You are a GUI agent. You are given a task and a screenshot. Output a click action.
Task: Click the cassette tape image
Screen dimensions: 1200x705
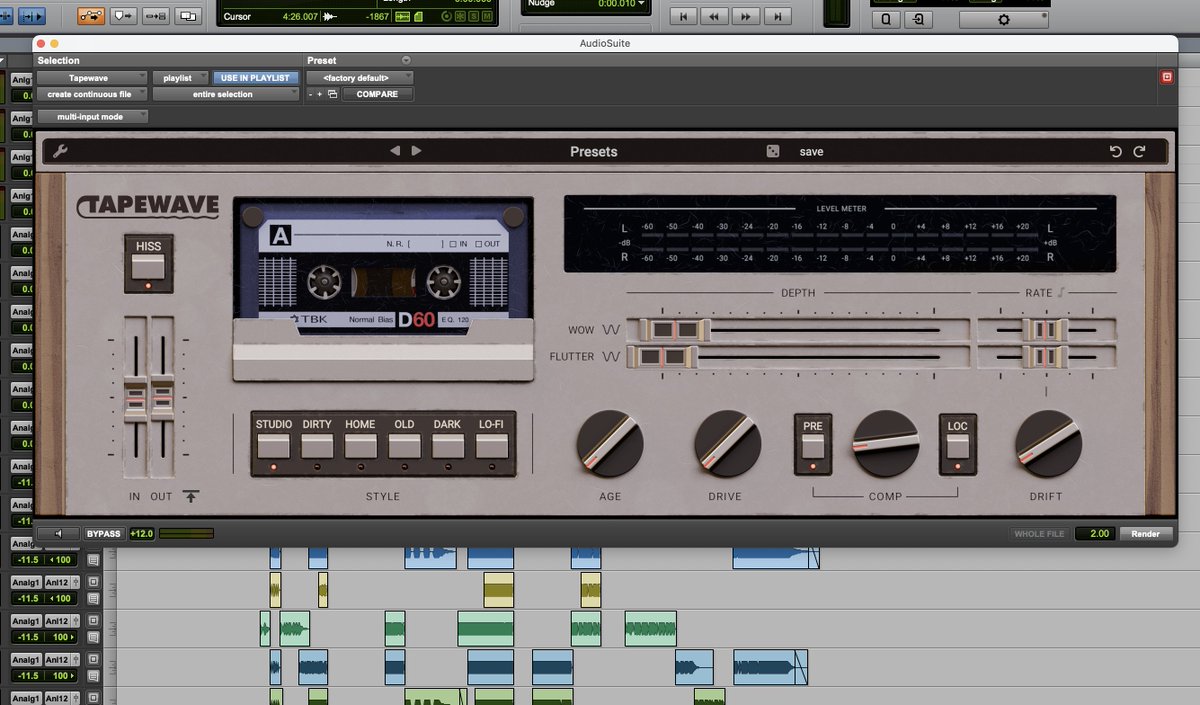click(383, 276)
